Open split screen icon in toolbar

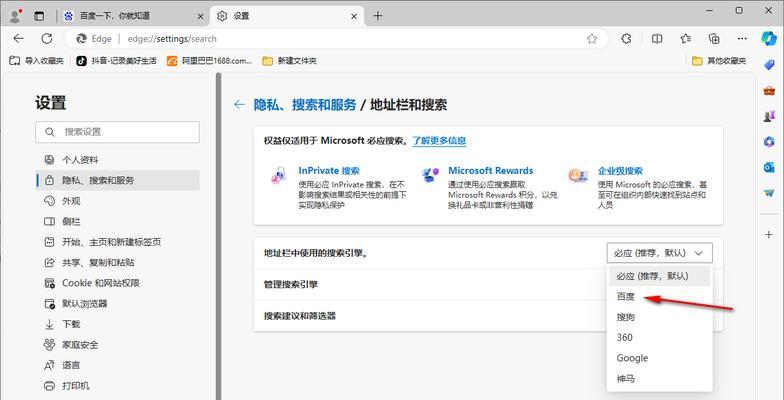(657, 38)
